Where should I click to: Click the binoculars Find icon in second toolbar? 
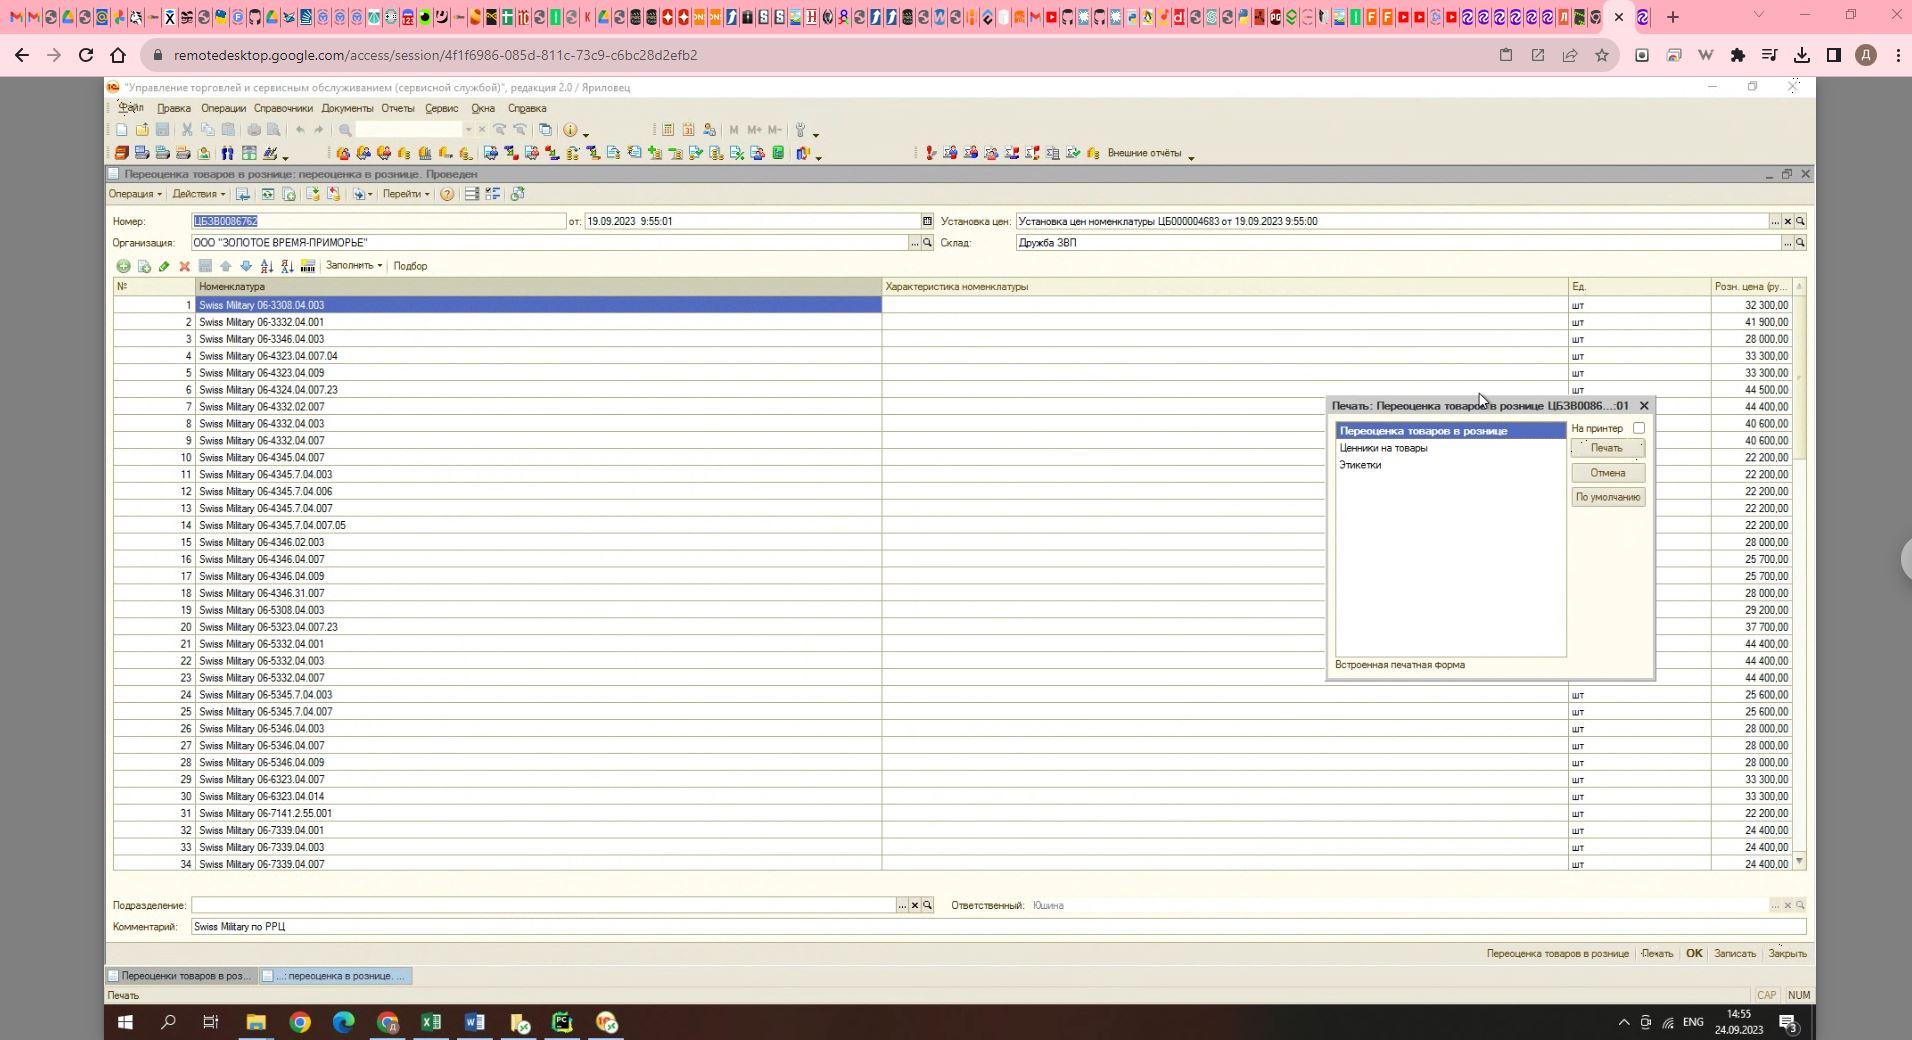coord(228,153)
